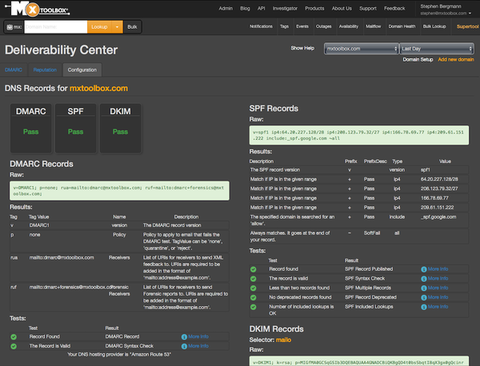Open the Stephen Bergmann account menu
480x366 pixels.
[x=445, y=10]
